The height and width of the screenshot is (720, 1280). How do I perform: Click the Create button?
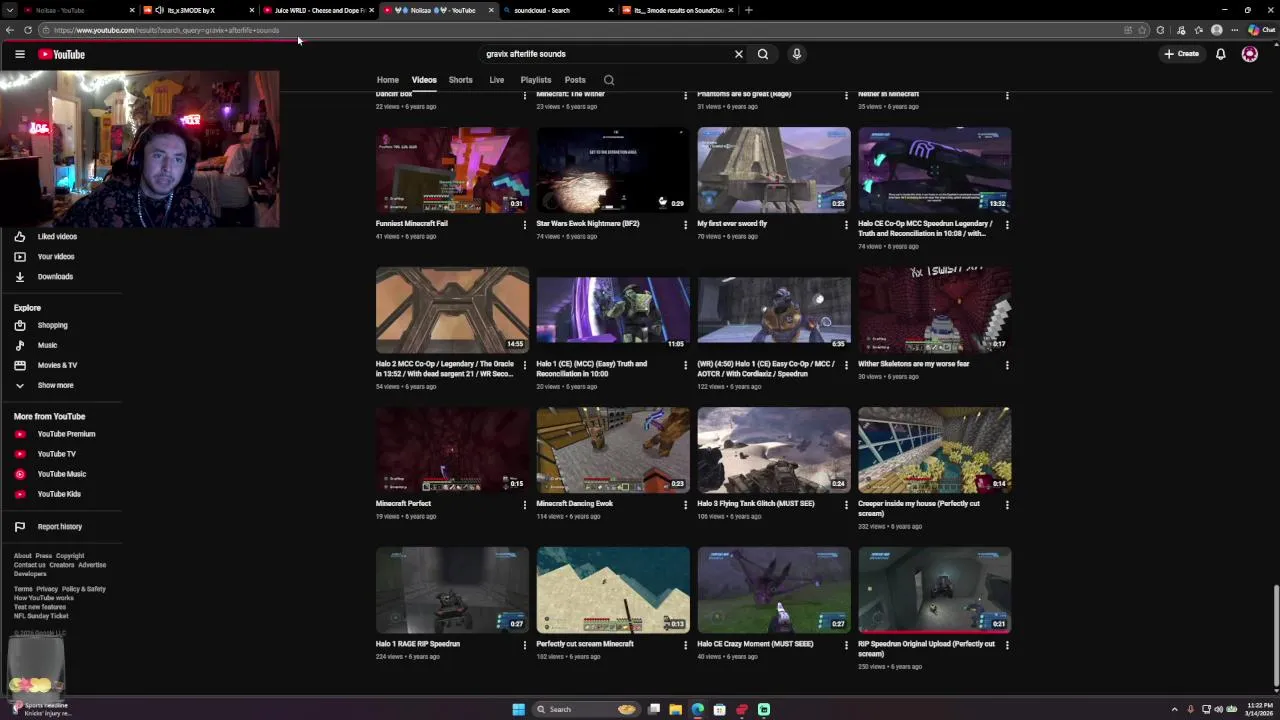pos(1181,54)
